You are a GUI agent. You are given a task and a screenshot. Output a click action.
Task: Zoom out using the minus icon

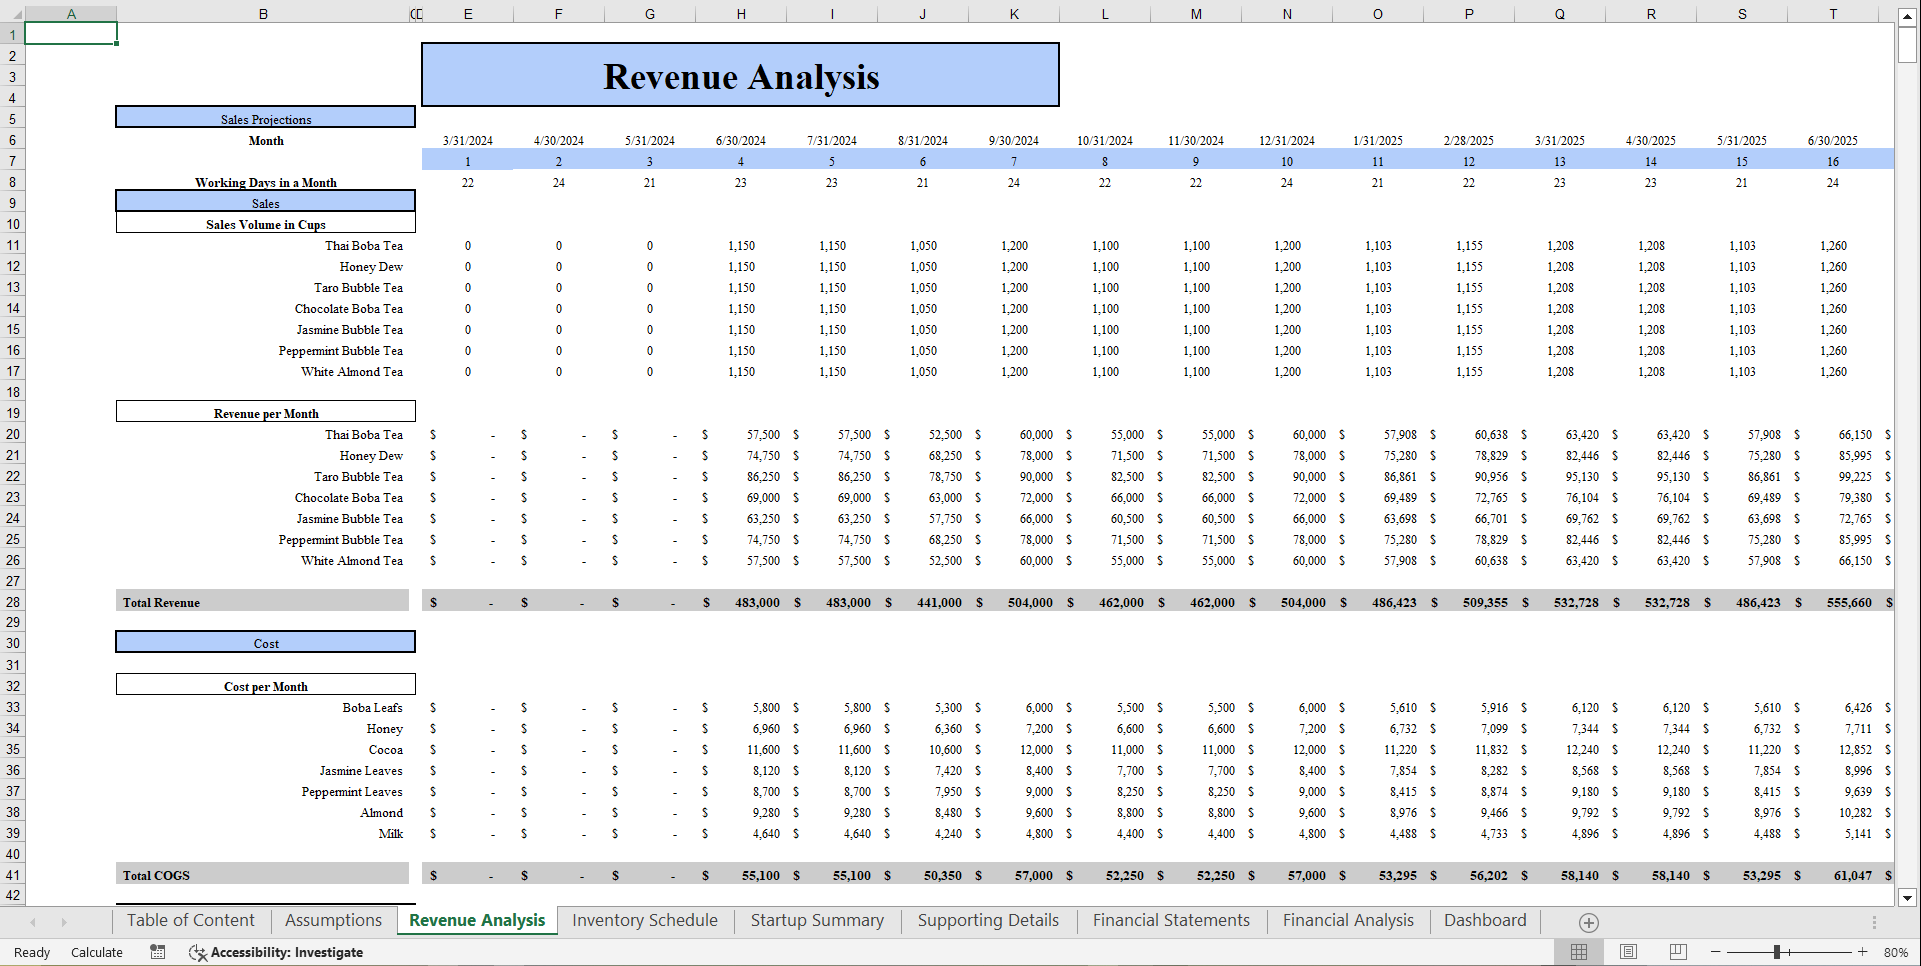1714,952
